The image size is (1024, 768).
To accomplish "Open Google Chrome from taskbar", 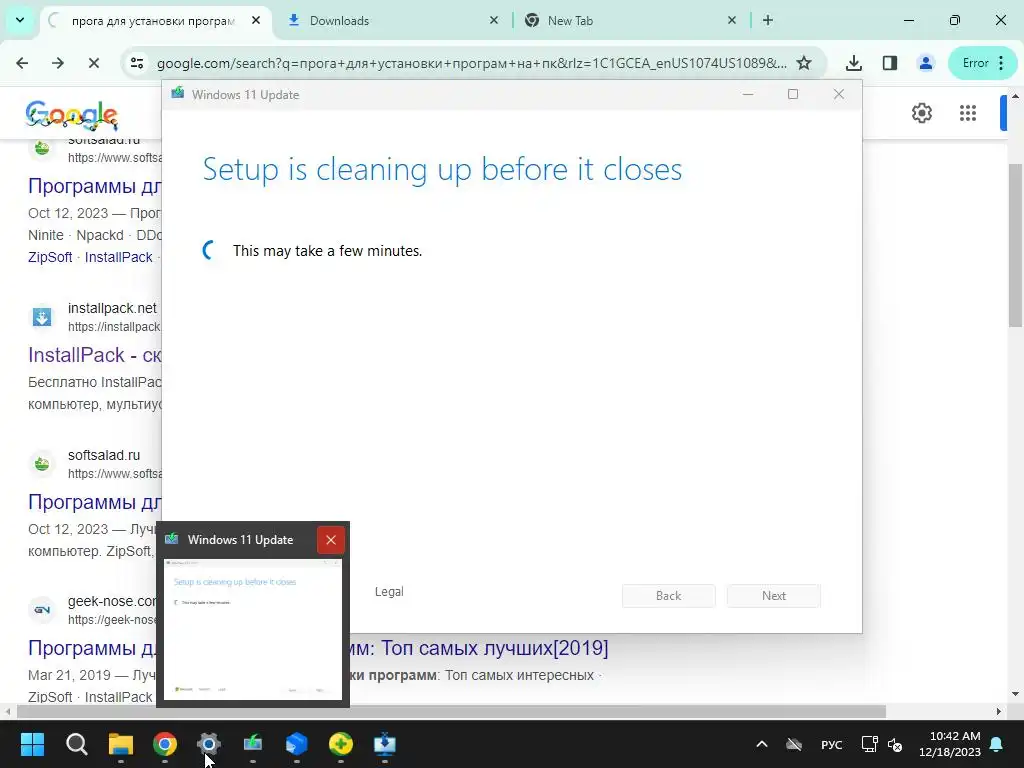I will click(165, 744).
